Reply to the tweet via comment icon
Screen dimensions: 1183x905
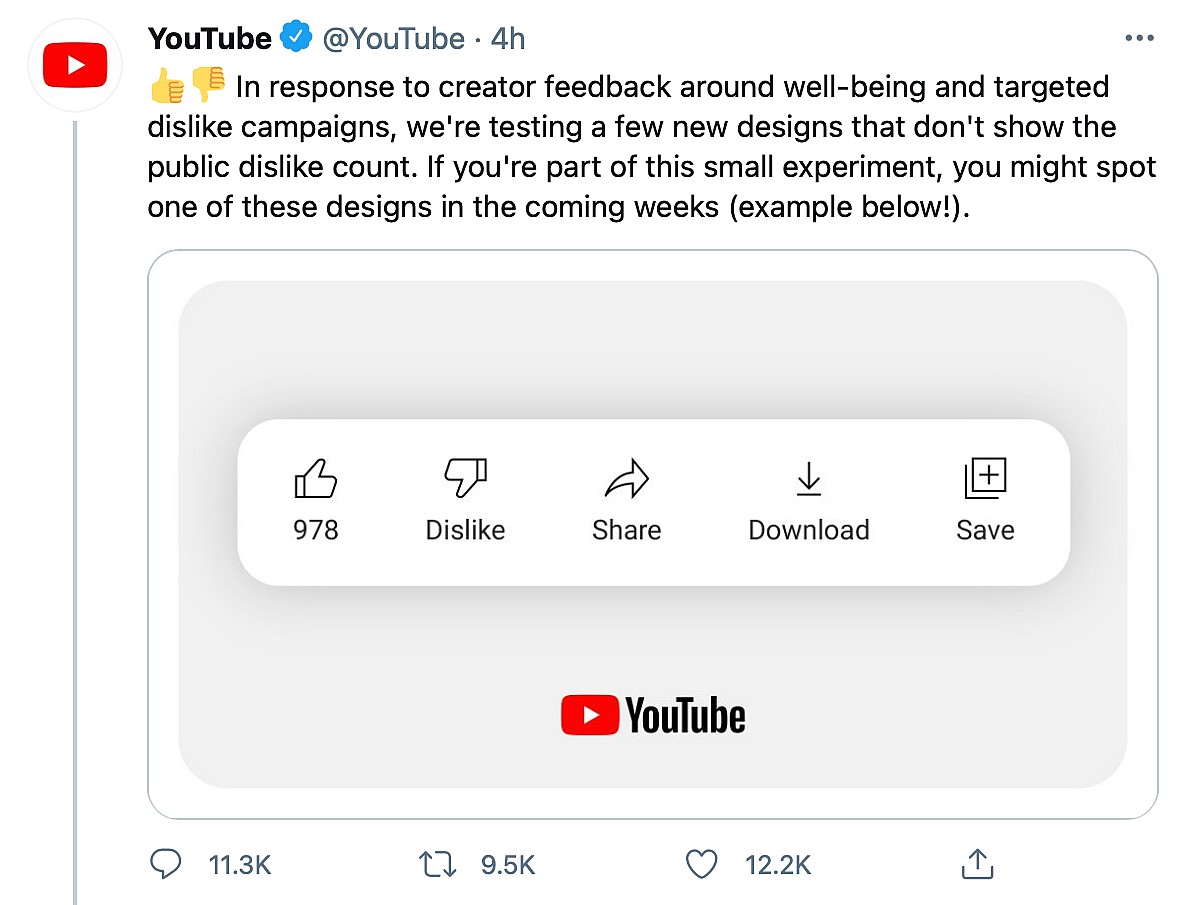tap(164, 864)
